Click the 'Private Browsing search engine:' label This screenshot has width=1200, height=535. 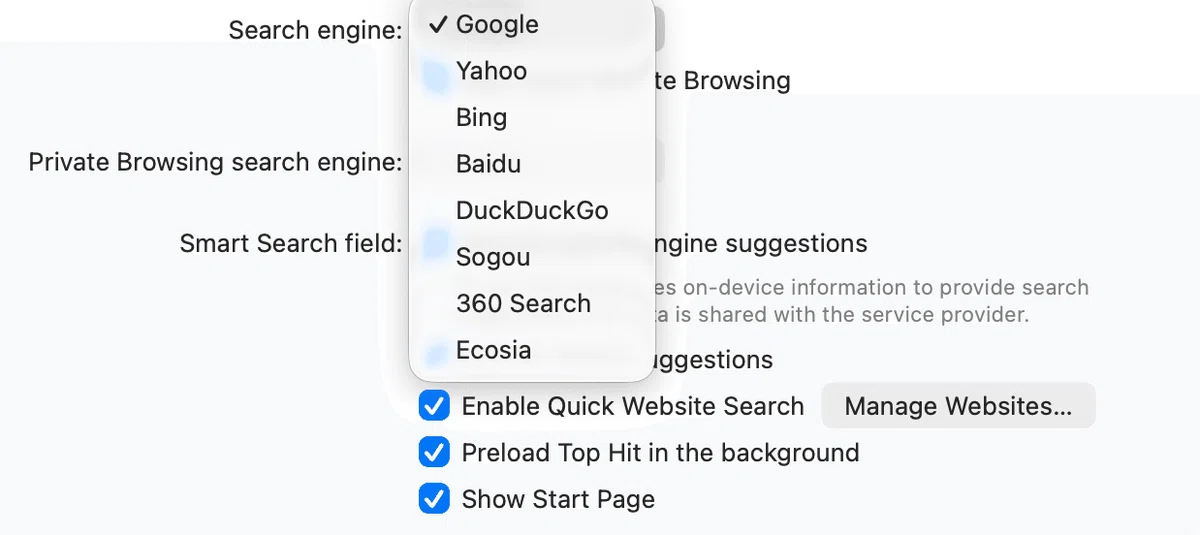pos(215,162)
